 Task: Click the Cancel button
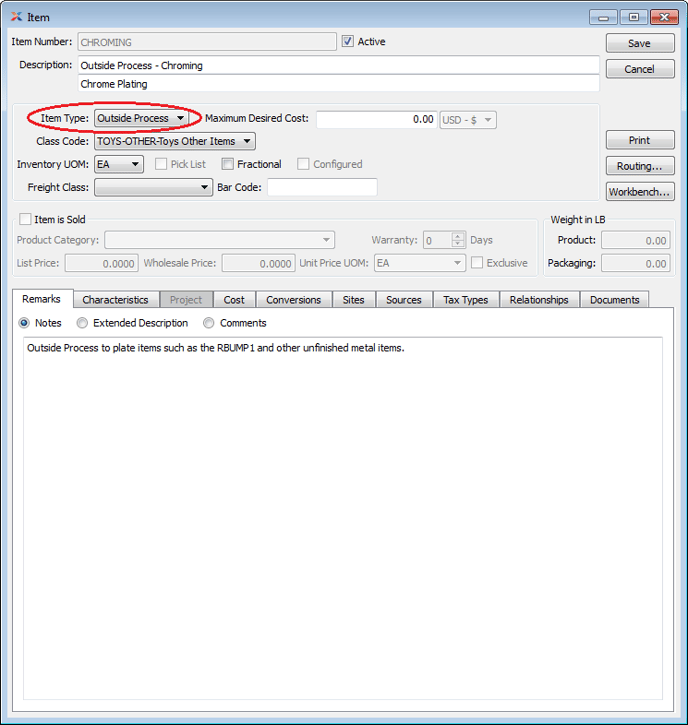click(639, 69)
